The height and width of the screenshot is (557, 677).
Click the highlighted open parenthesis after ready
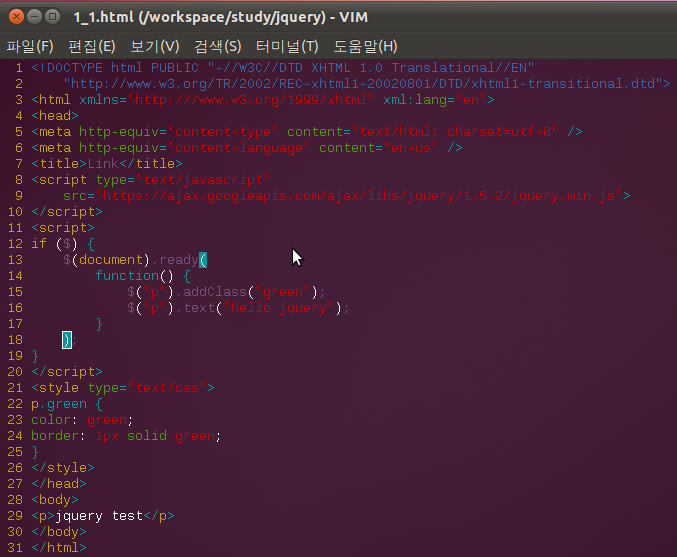pyautogui.click(x=203, y=260)
